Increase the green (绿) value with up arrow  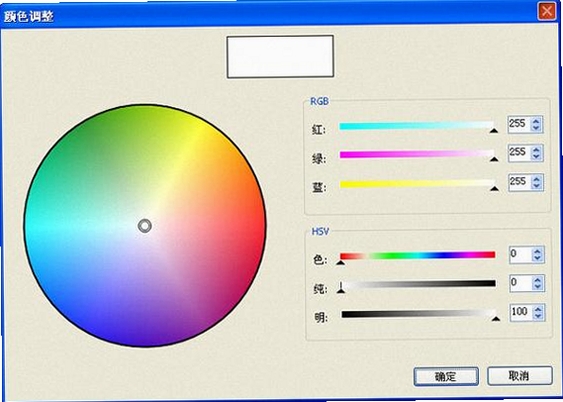pyautogui.click(x=536, y=150)
